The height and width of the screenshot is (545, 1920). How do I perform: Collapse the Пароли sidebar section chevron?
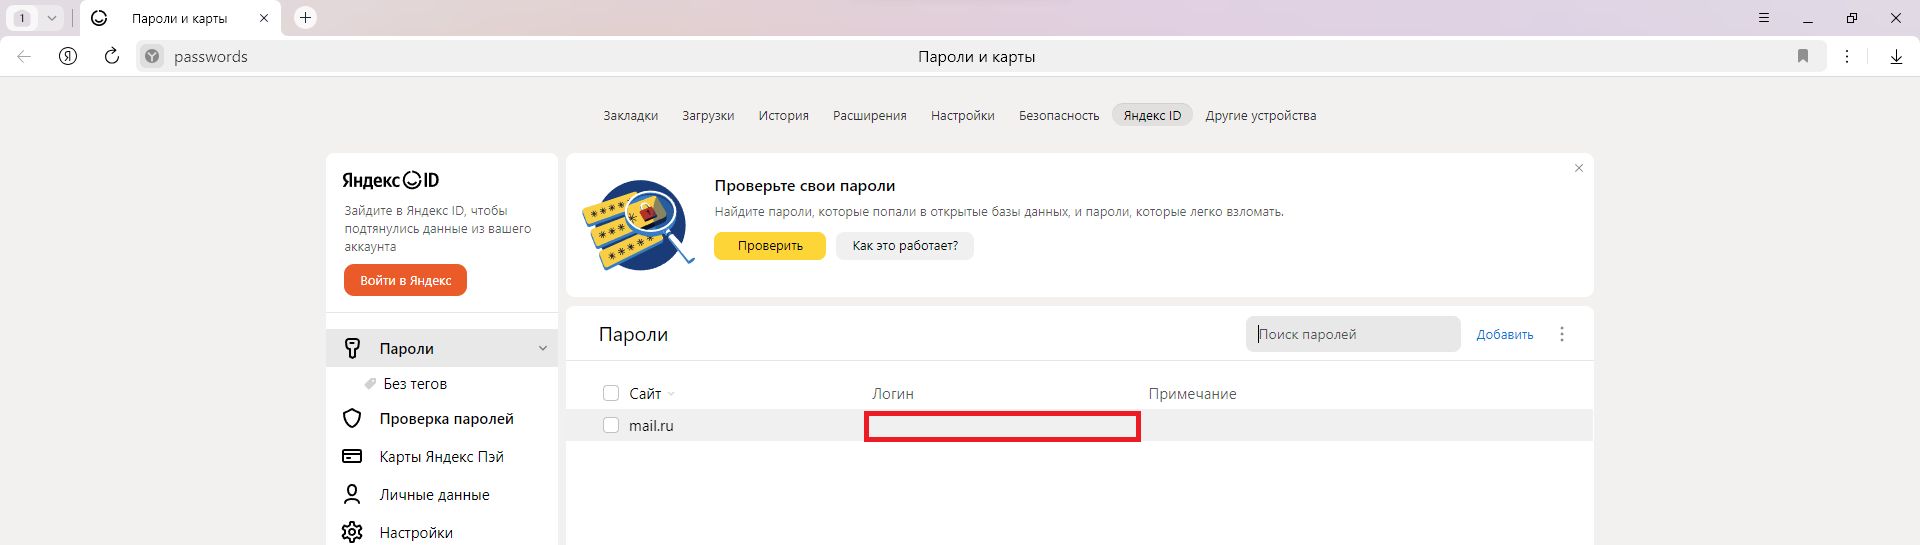coord(543,349)
